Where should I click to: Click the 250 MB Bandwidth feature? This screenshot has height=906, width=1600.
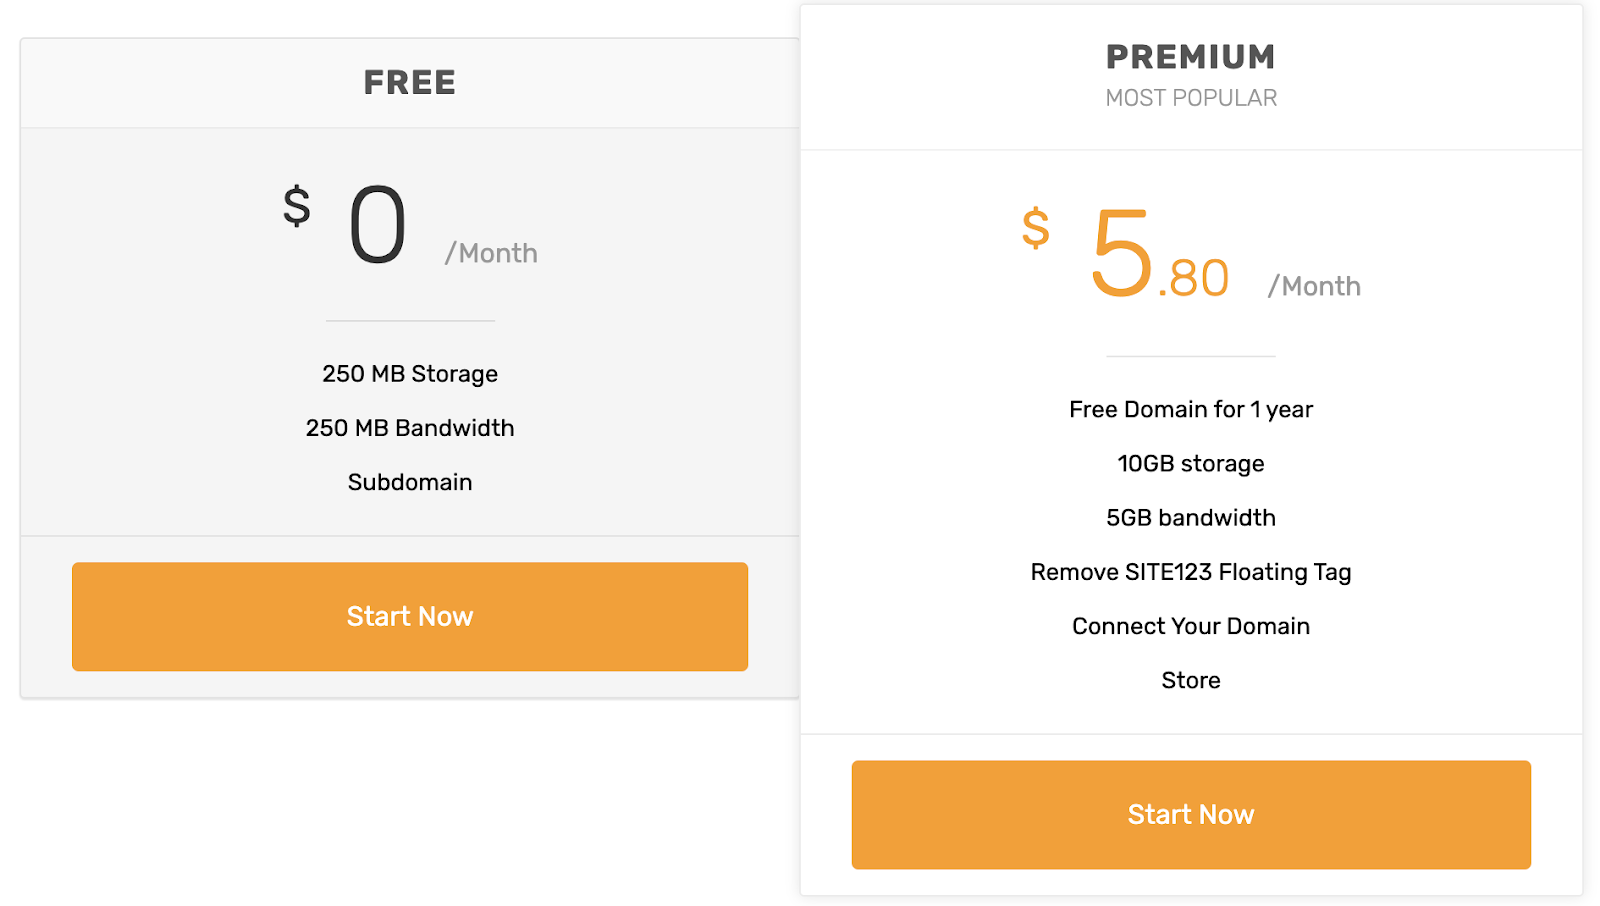click(410, 428)
